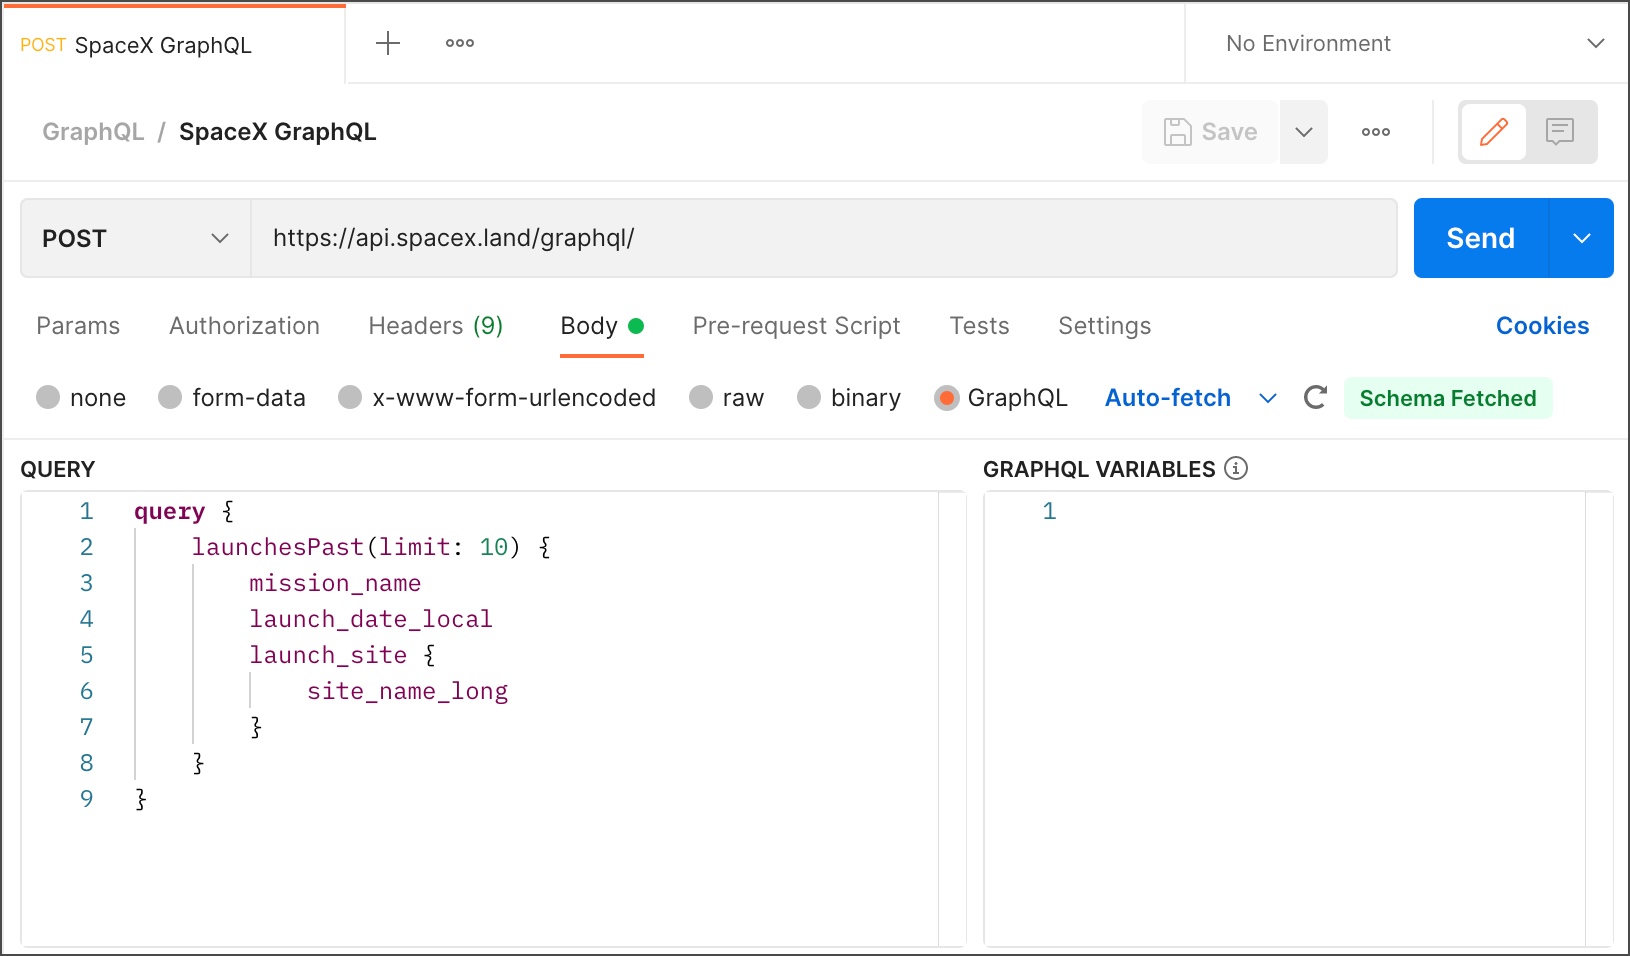Open the three-dot menu next to tabs

click(x=460, y=42)
